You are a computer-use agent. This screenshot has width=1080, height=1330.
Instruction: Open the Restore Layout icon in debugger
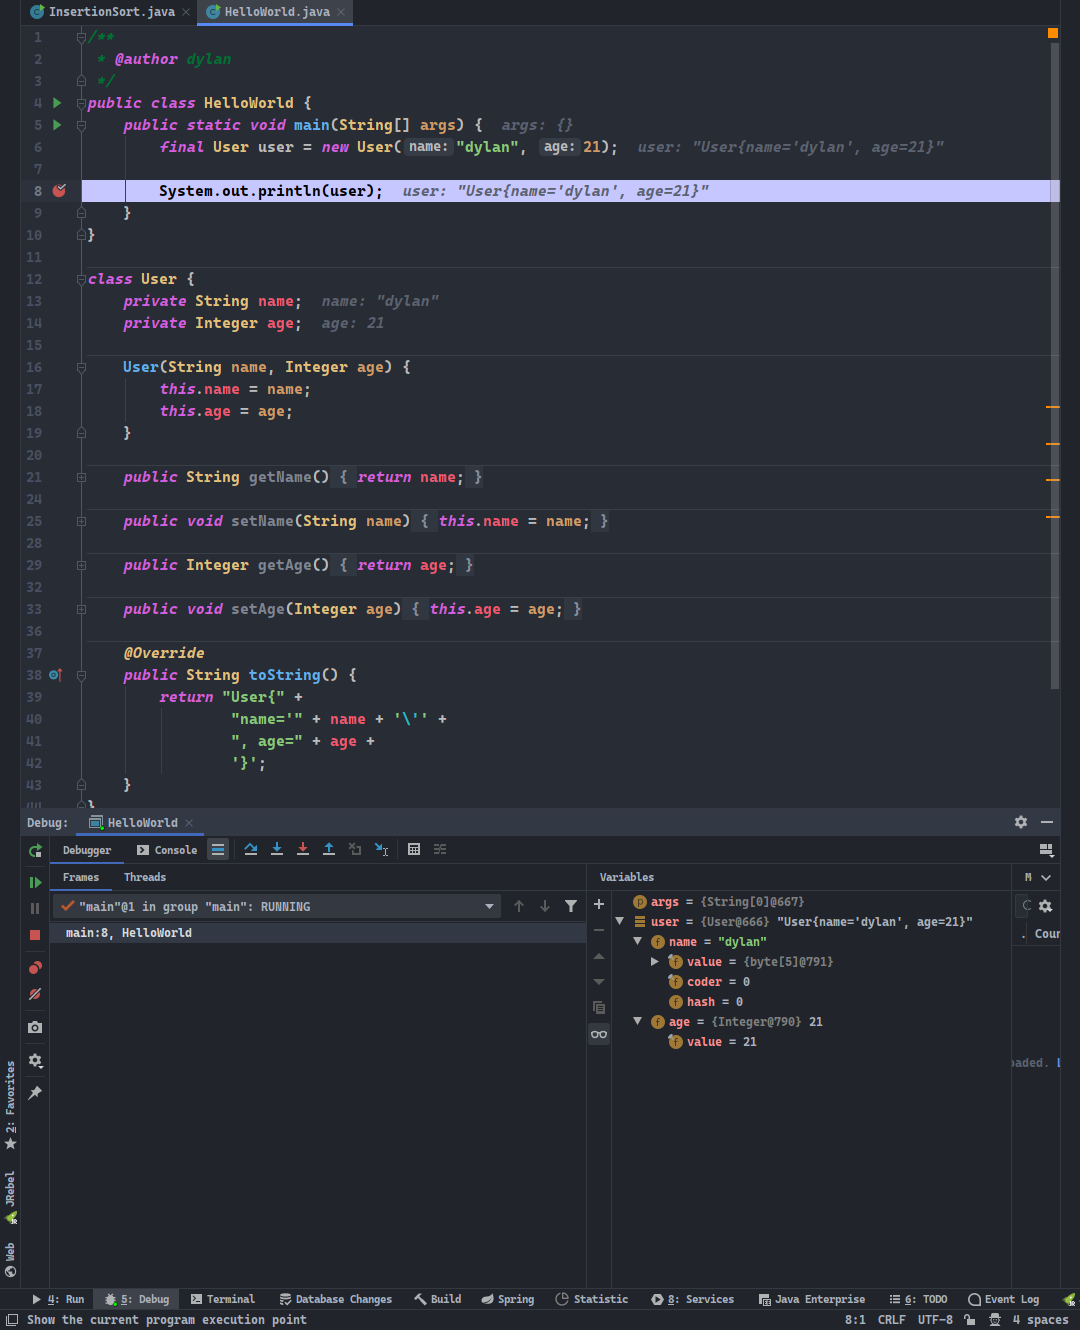[x=1047, y=850]
